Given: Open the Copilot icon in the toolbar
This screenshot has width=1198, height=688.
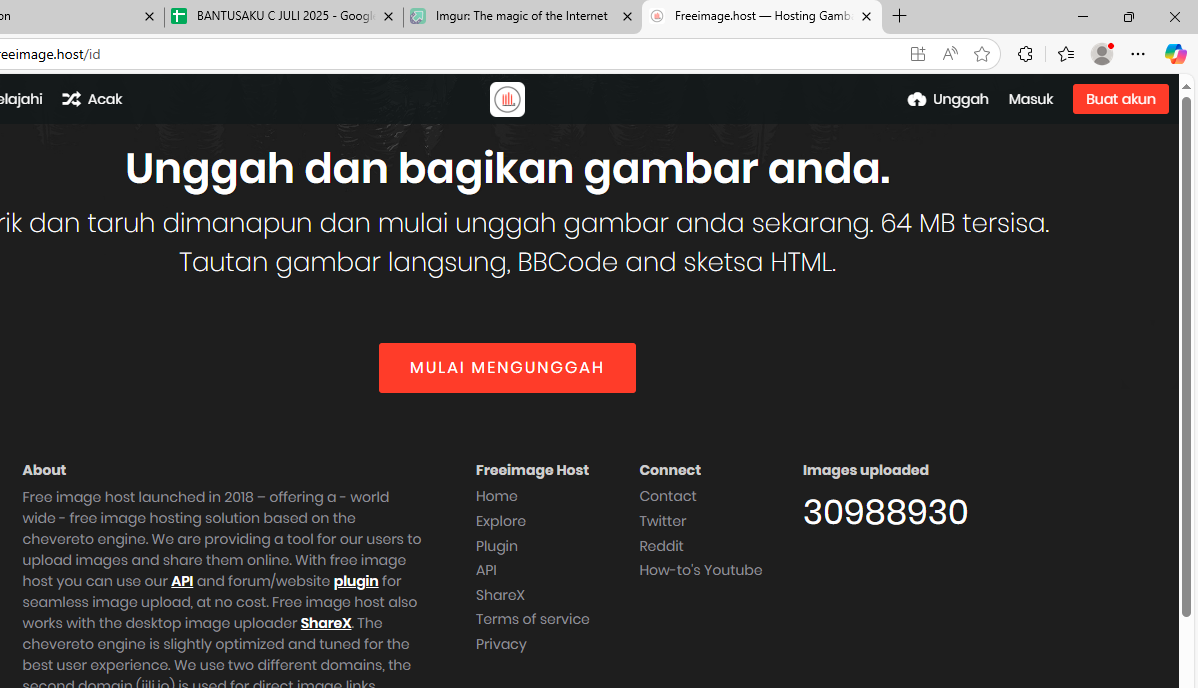Looking at the screenshot, I should (1175, 54).
